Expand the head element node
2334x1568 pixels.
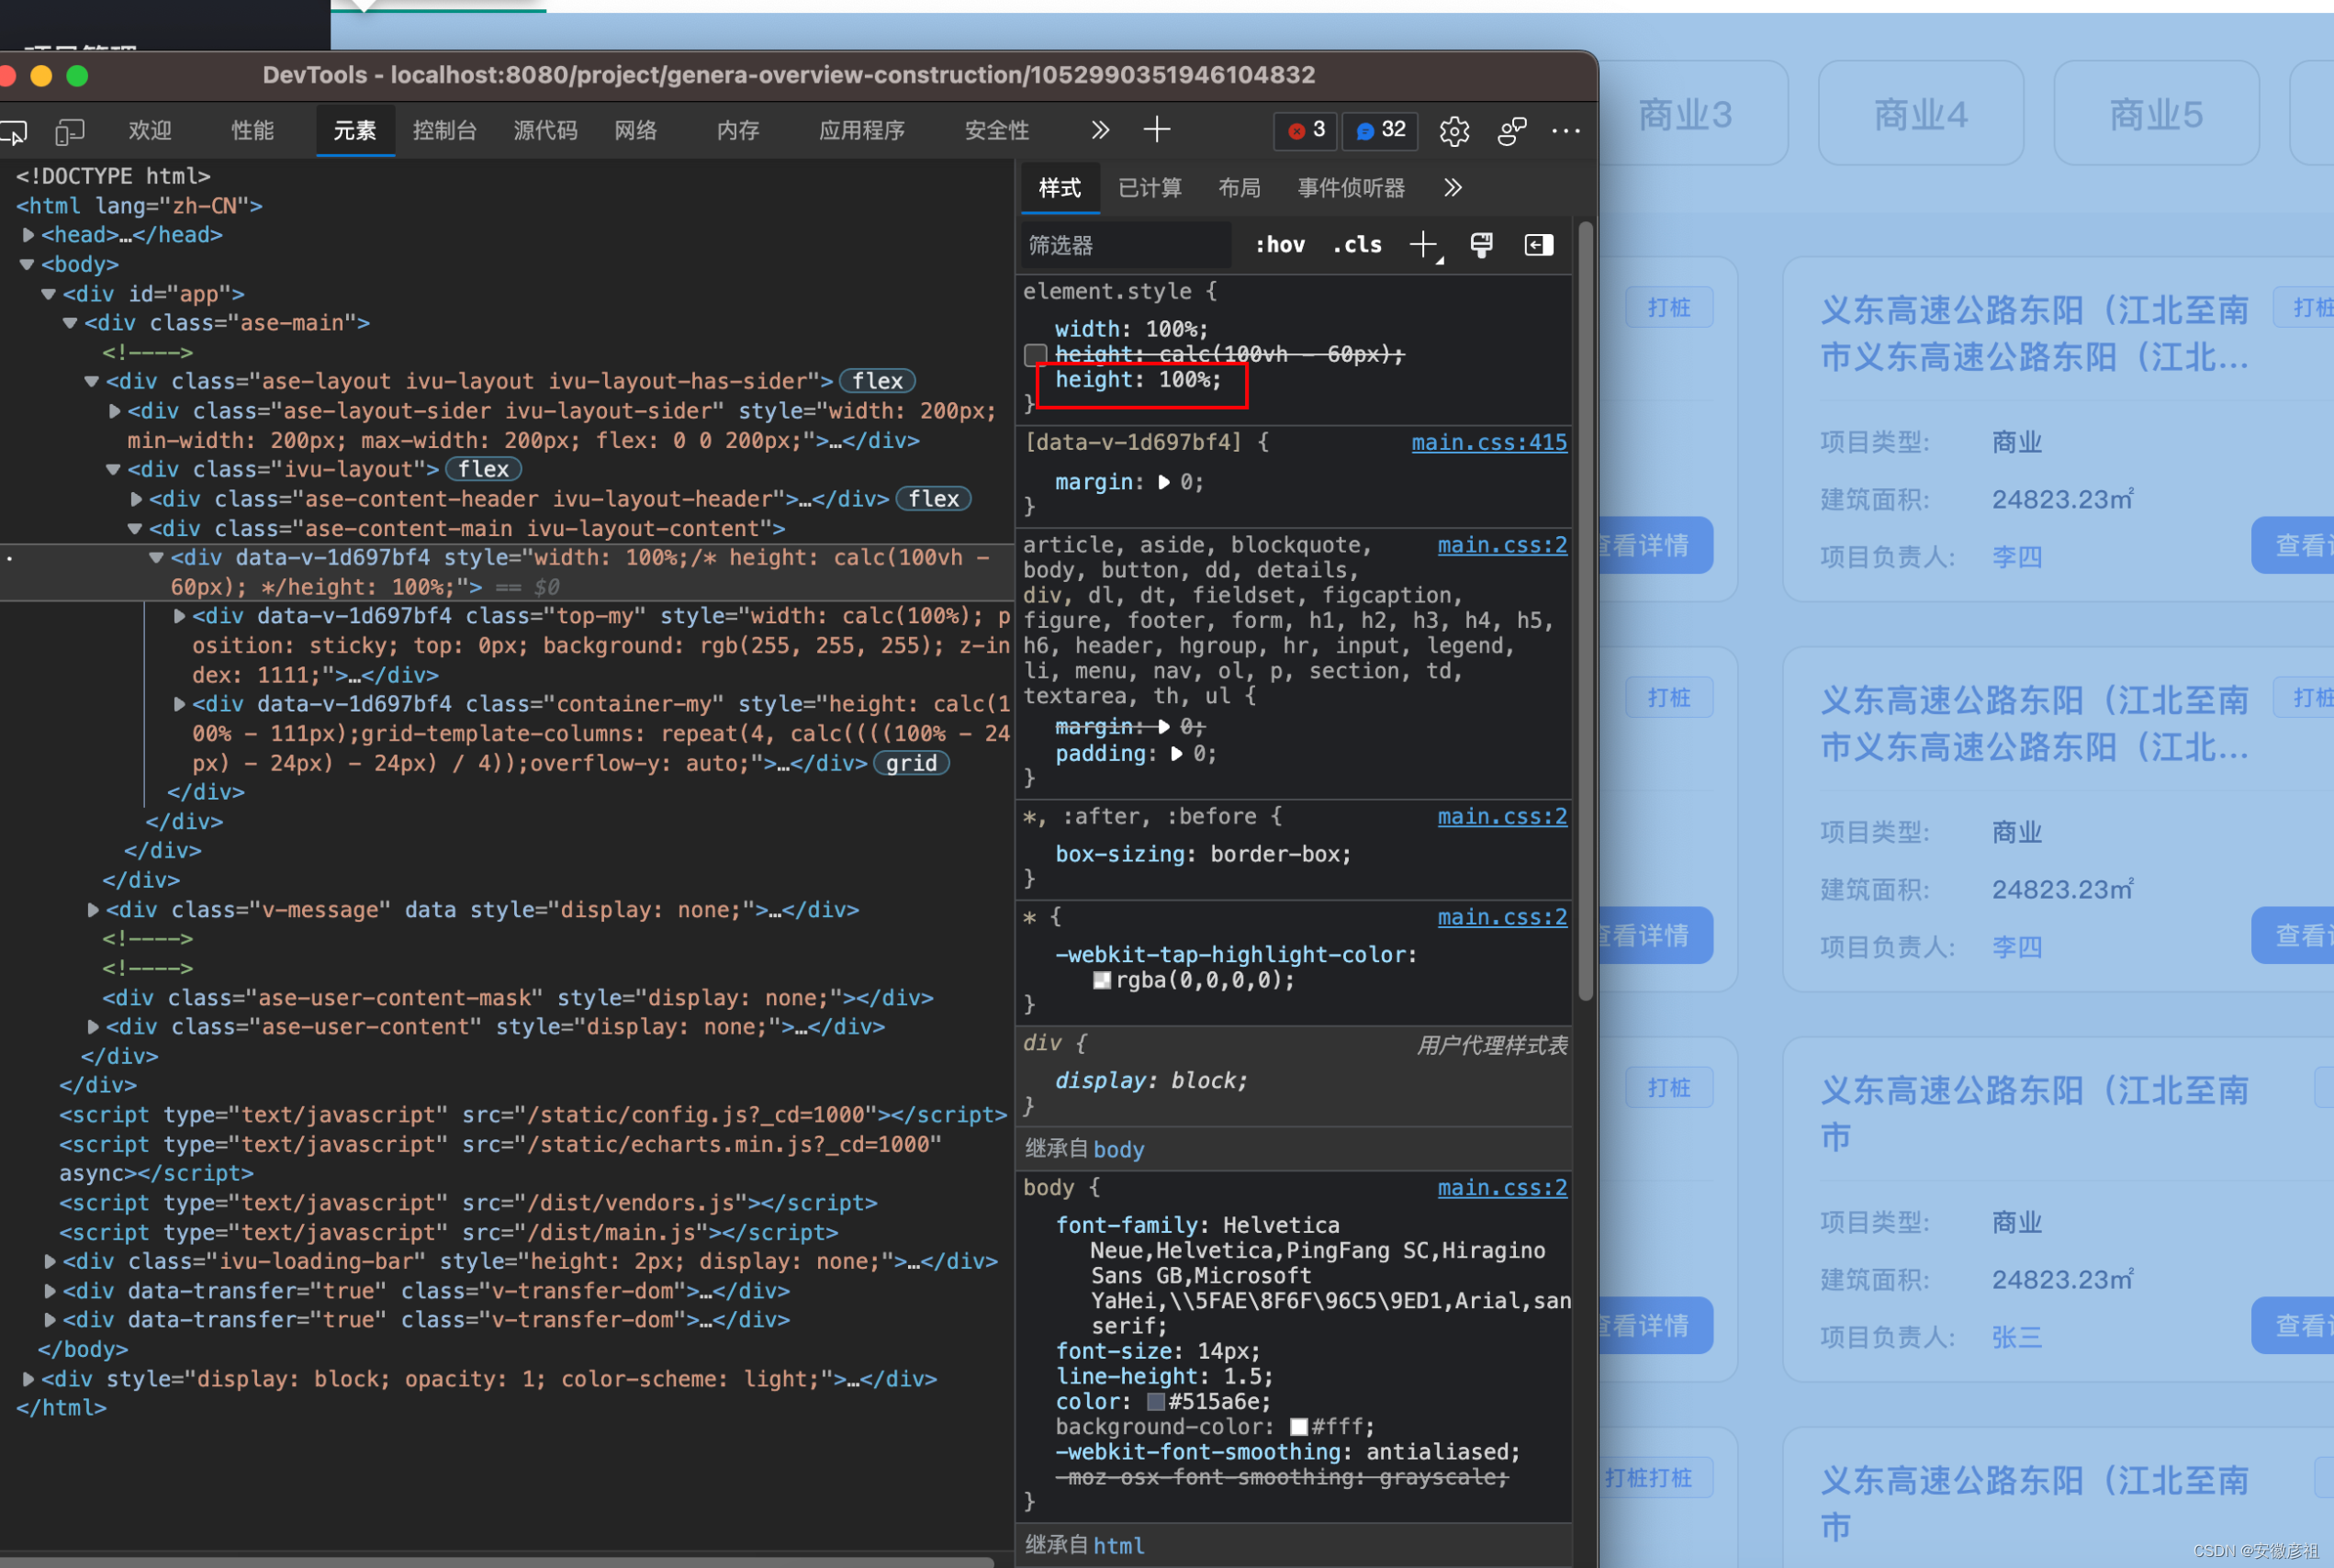pyautogui.click(x=28, y=234)
